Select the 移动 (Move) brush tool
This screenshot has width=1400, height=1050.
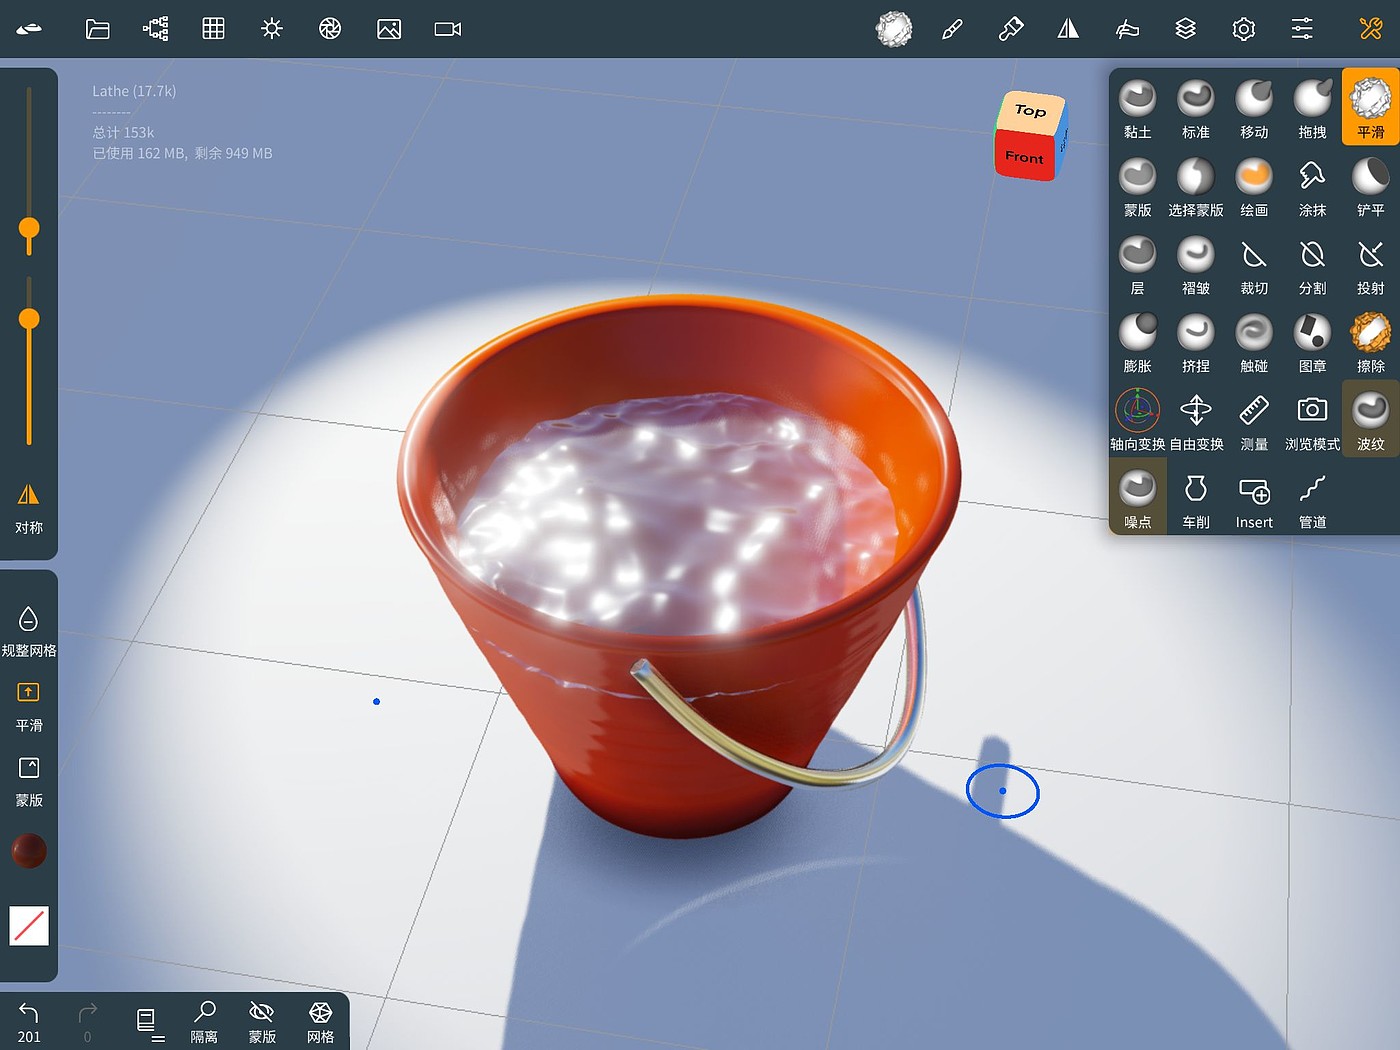[x=1254, y=108]
